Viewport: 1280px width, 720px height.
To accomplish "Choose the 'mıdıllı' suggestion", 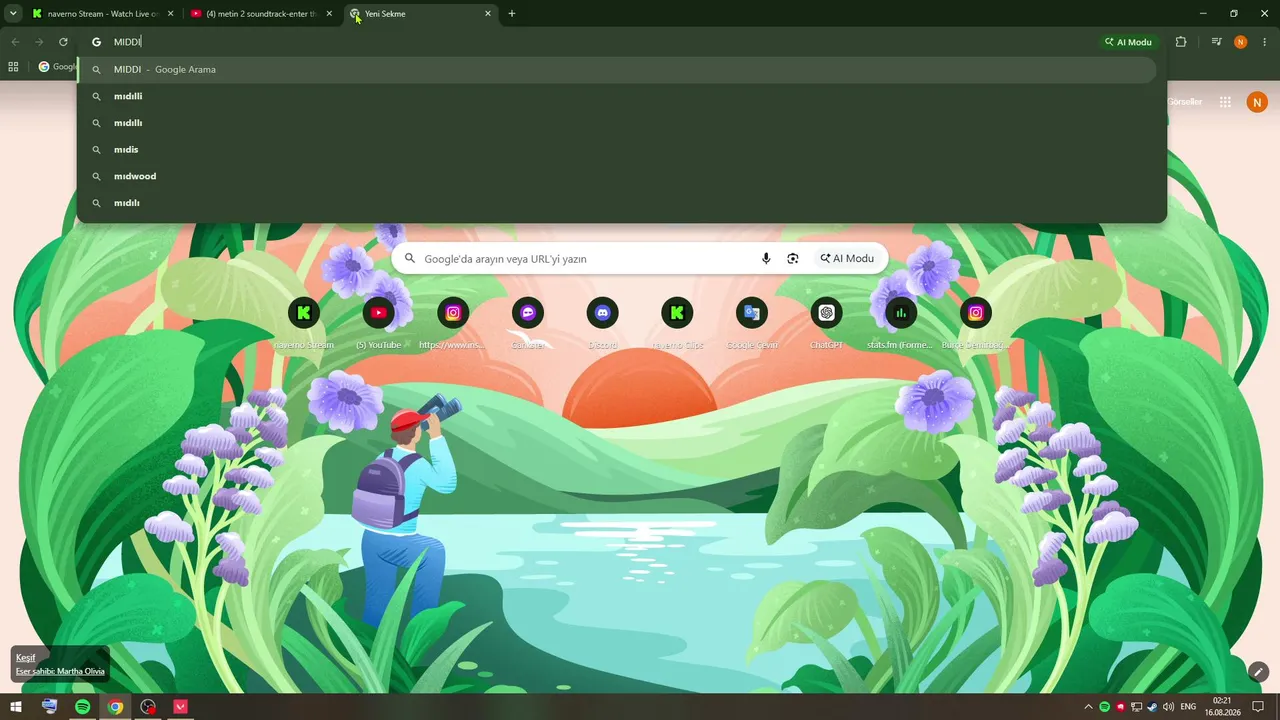I will [x=617, y=123].
